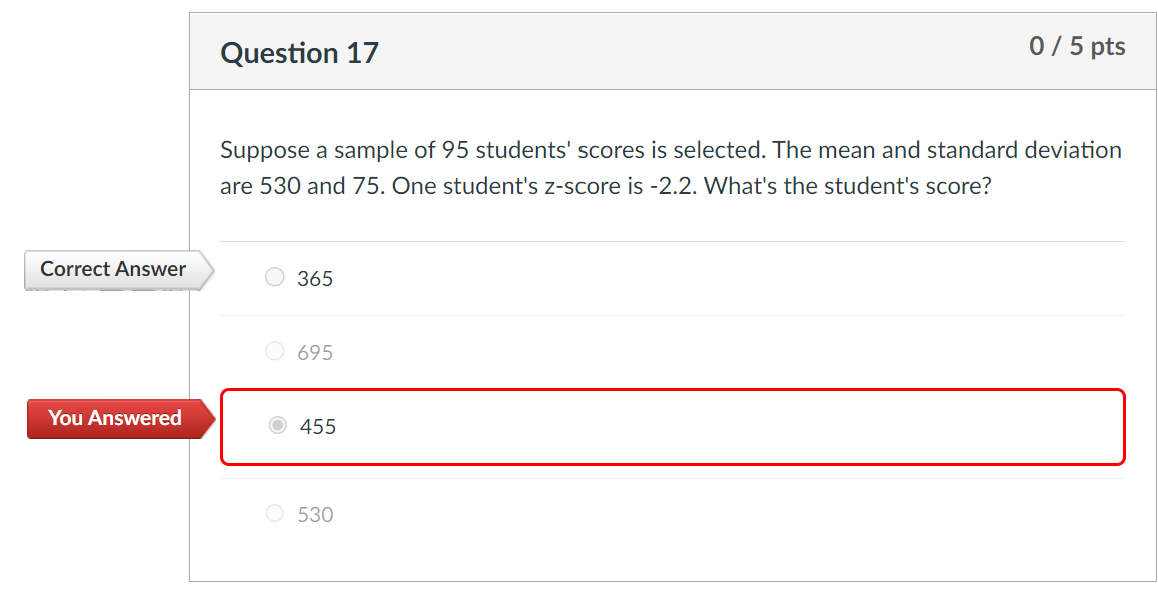Click the Question 17 heading
The width and height of the screenshot is (1158, 598).
(299, 52)
